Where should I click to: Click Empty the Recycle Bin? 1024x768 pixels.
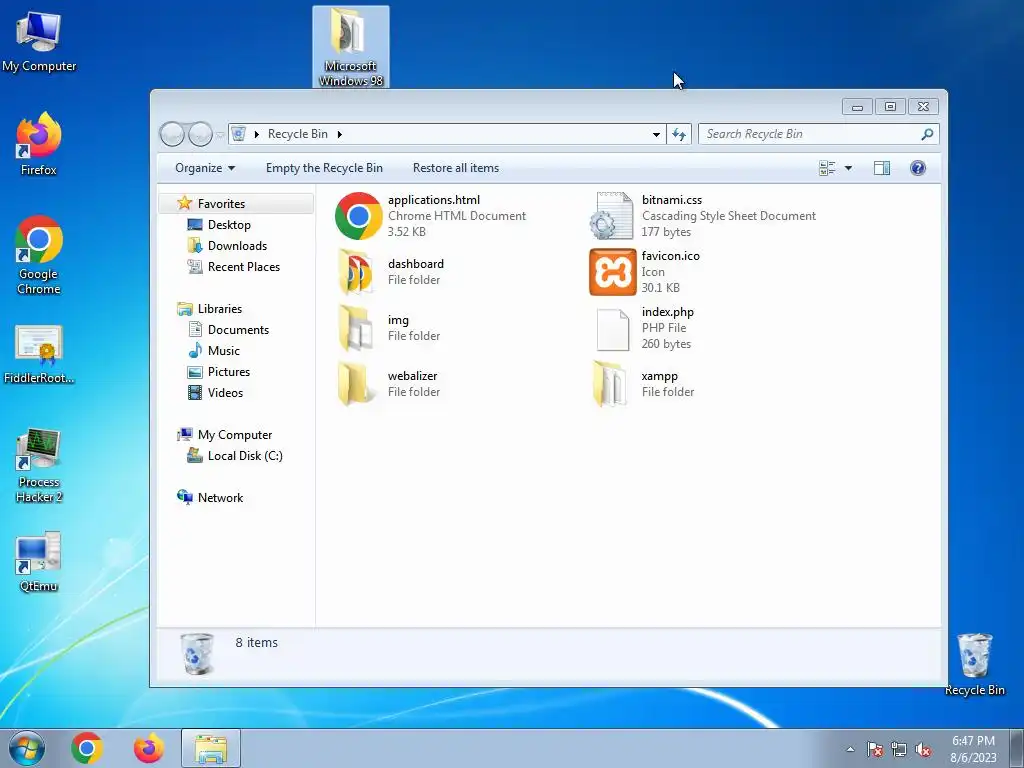point(324,168)
